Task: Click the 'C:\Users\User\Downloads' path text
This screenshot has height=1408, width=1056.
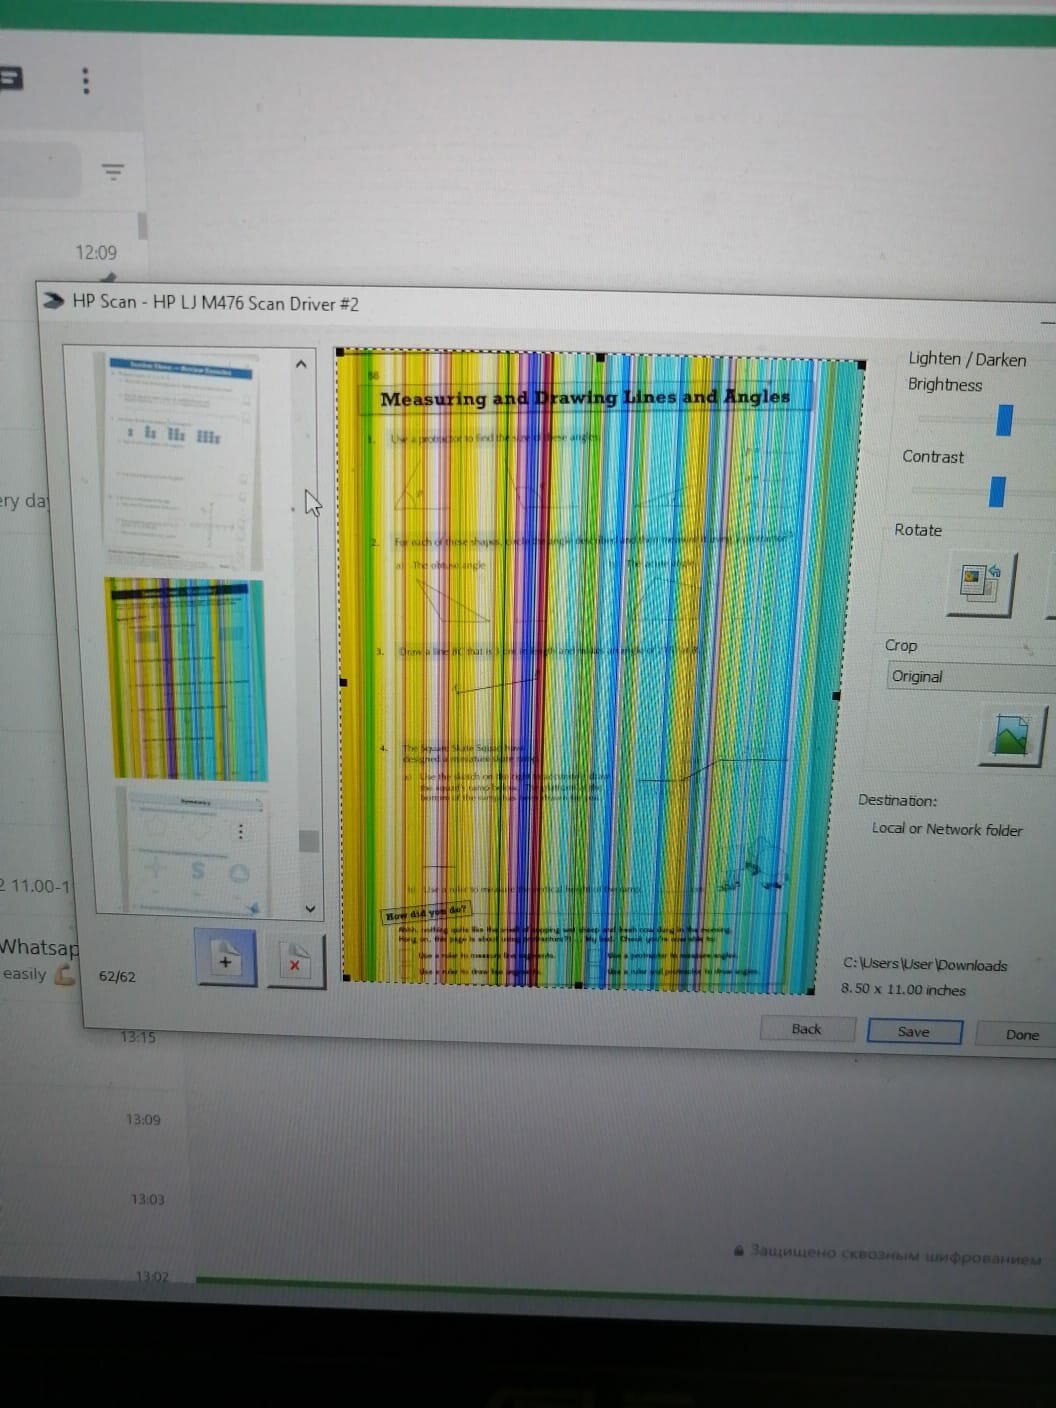Action: [925, 964]
